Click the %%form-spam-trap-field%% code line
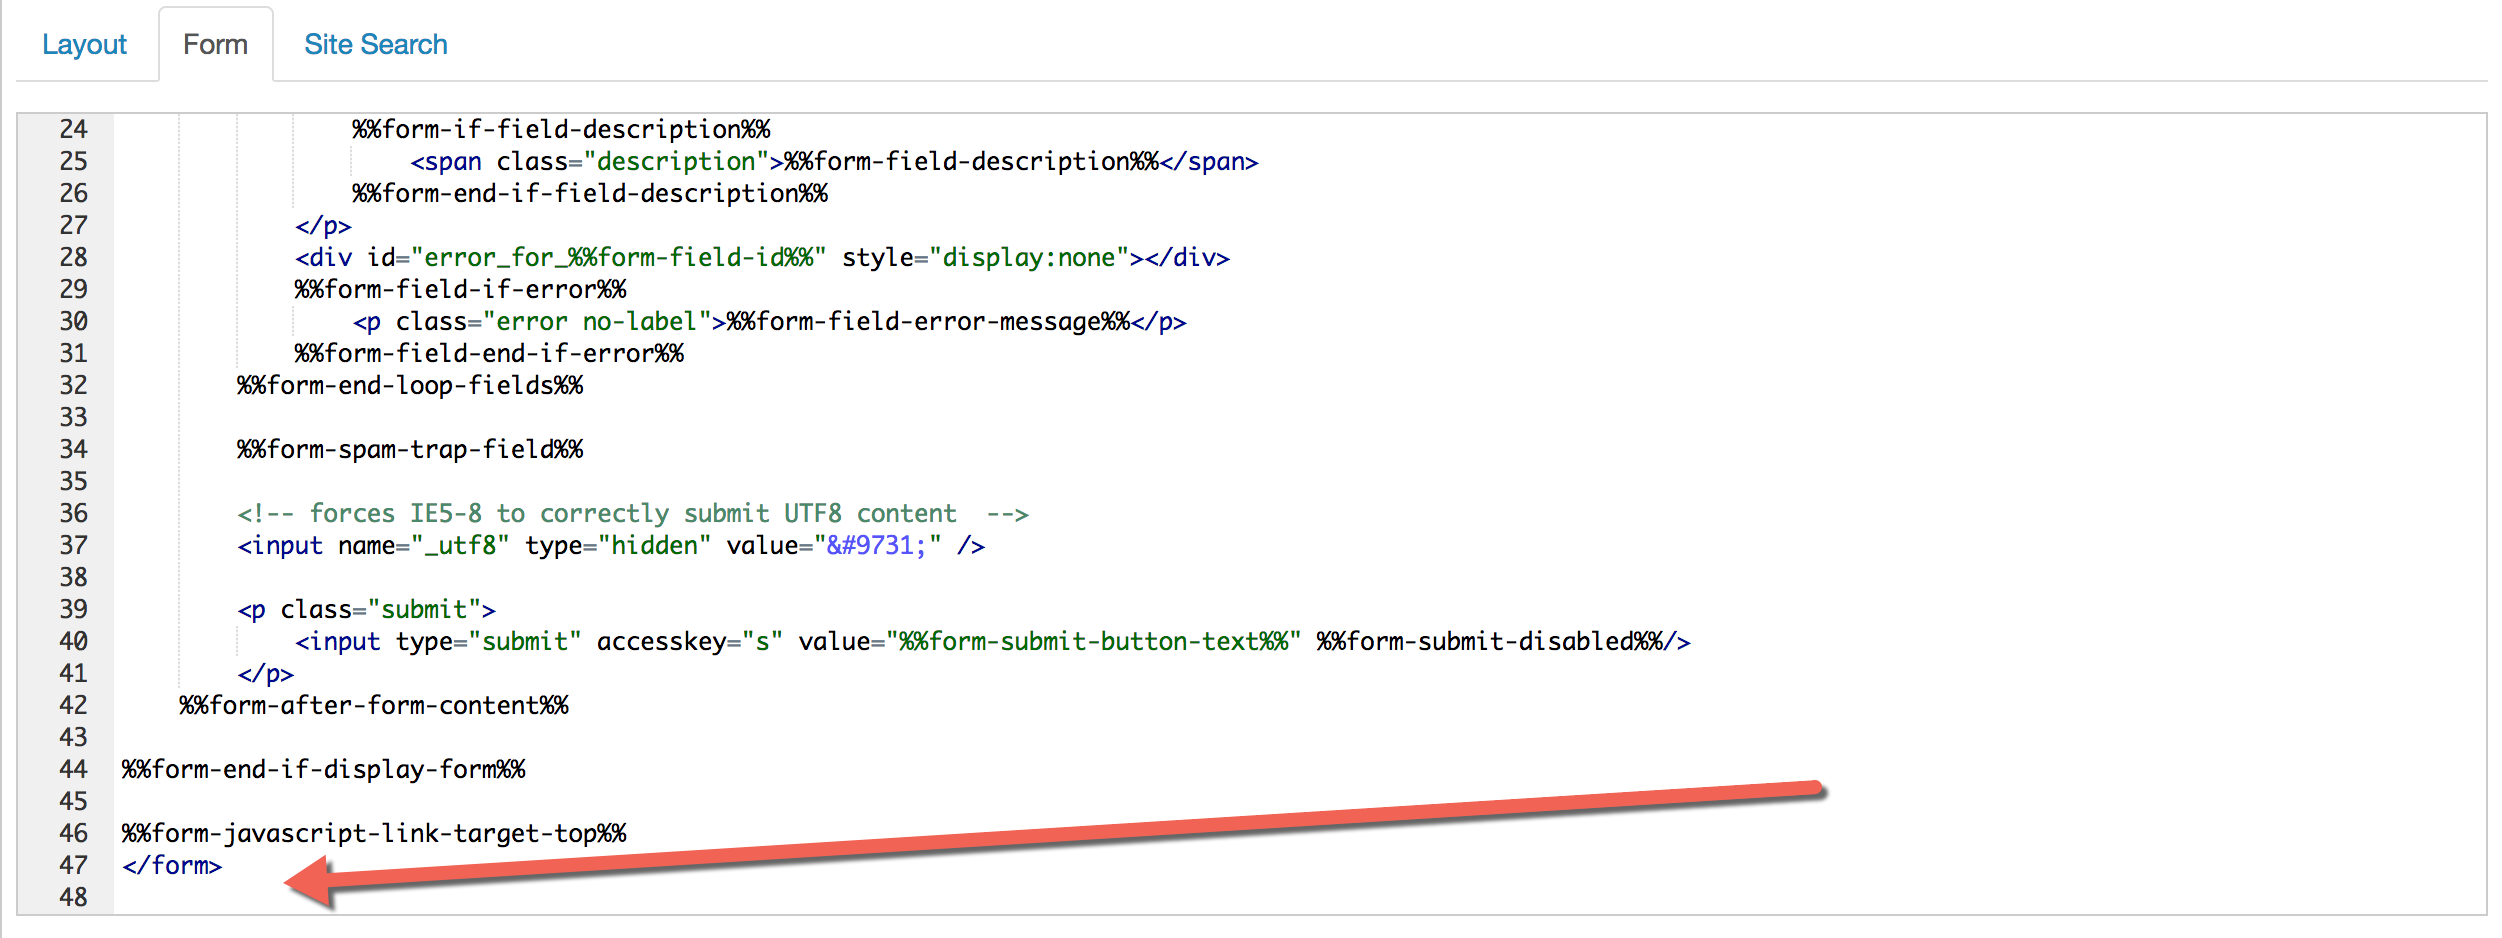The image size is (2502, 938). click(x=410, y=449)
